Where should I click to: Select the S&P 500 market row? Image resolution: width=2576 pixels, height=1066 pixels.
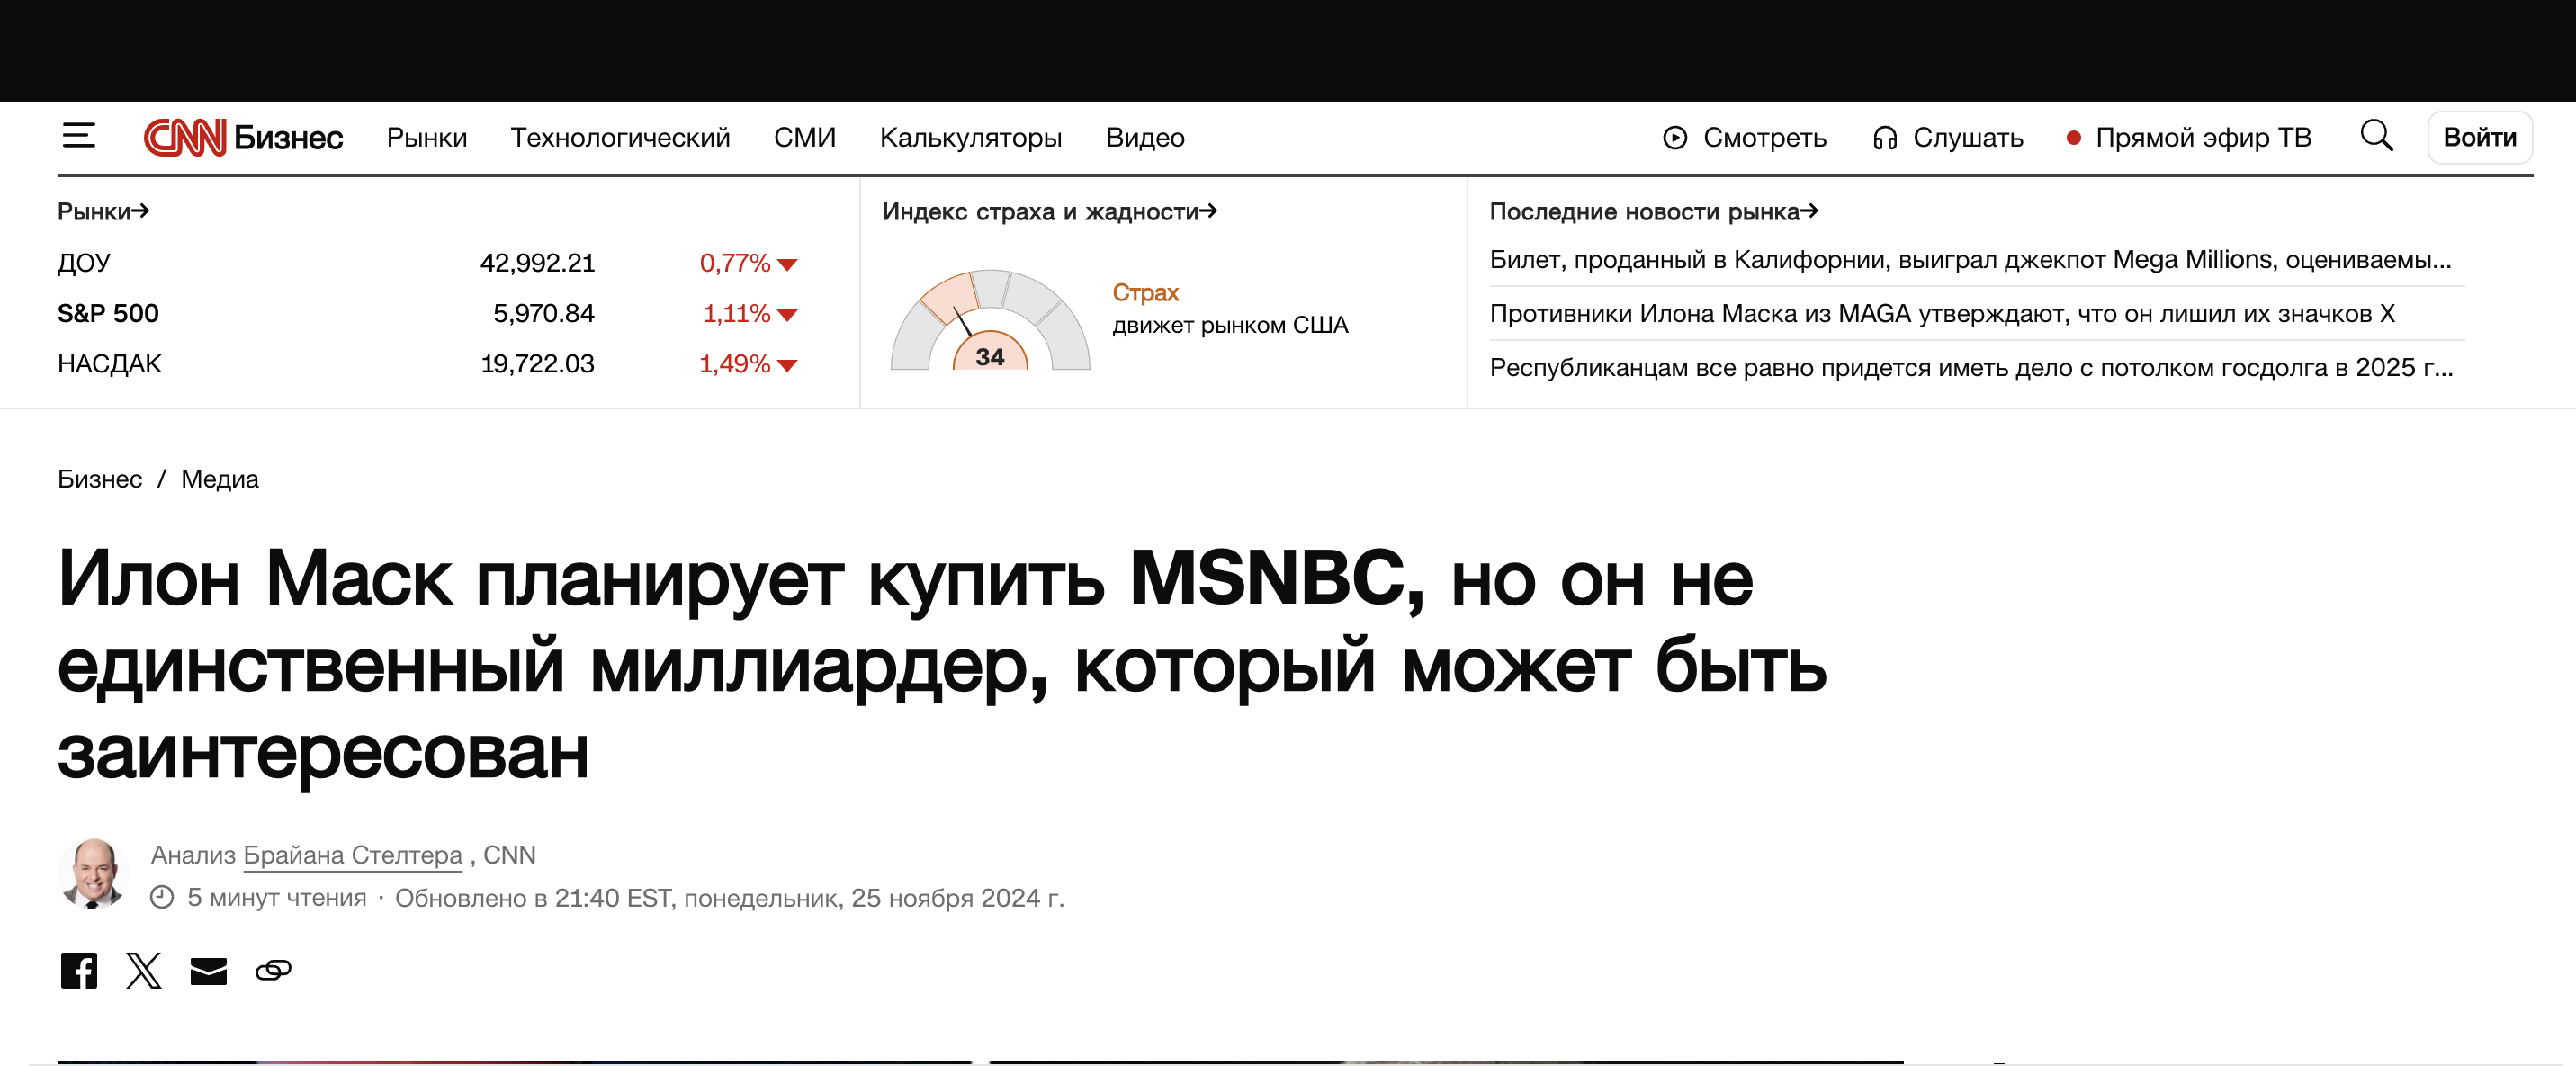pos(428,314)
